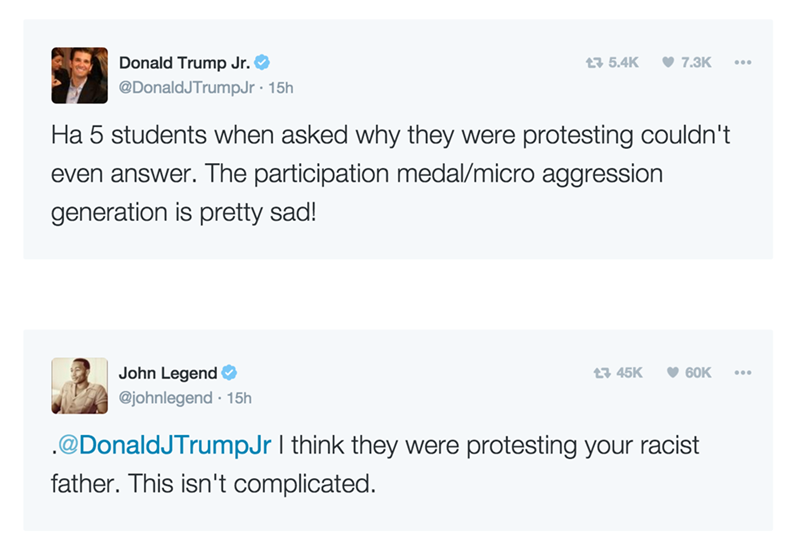
Task: Expand more options on John Legend's tweet
Action: click(741, 373)
